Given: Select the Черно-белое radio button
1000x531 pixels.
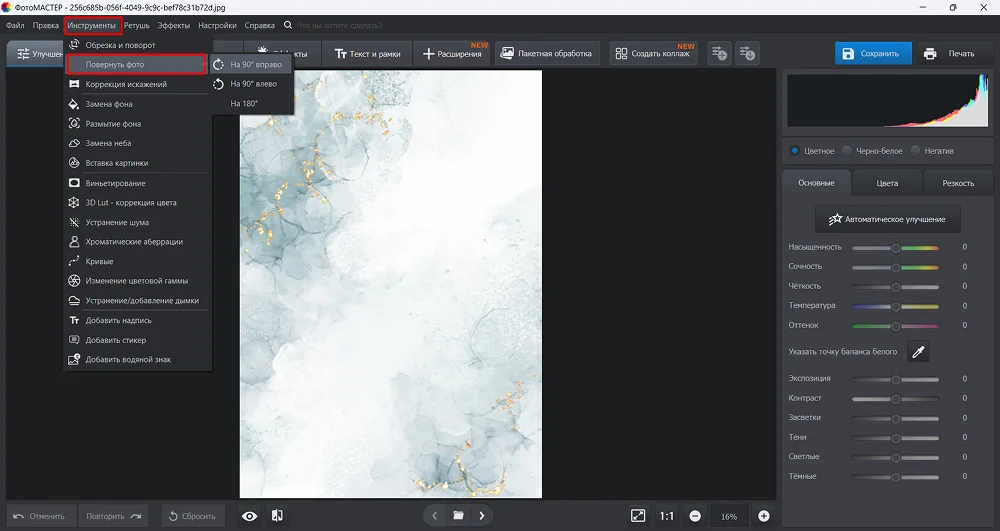Looking at the screenshot, I should click(x=847, y=151).
